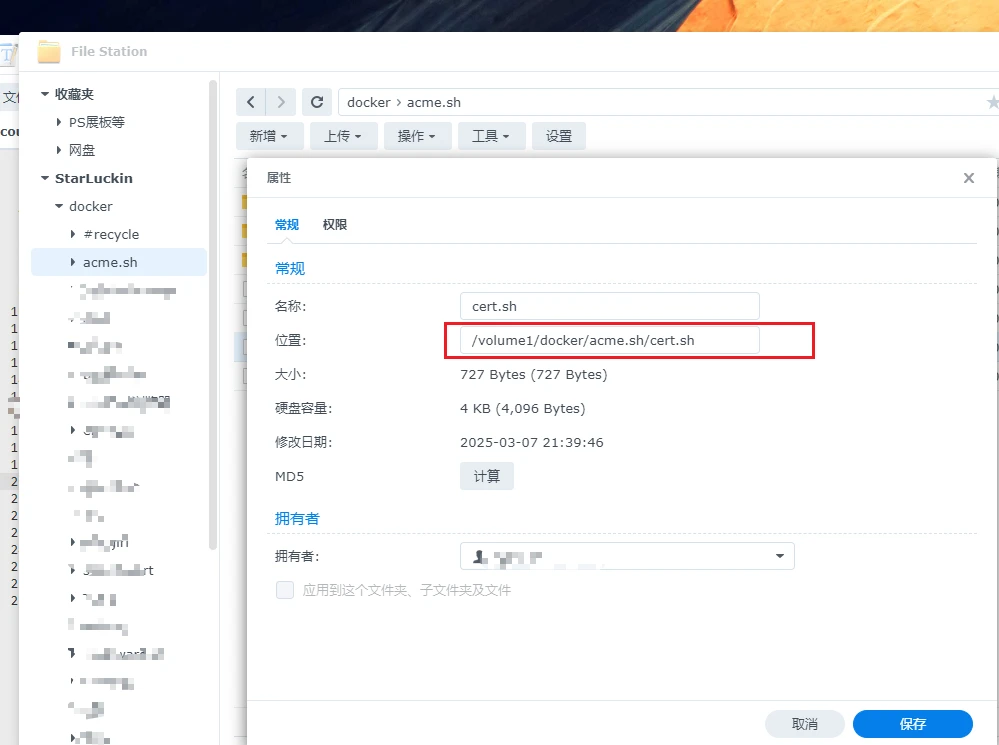Go forward with the right arrow button
Image resolution: width=999 pixels, height=745 pixels.
coord(281,102)
